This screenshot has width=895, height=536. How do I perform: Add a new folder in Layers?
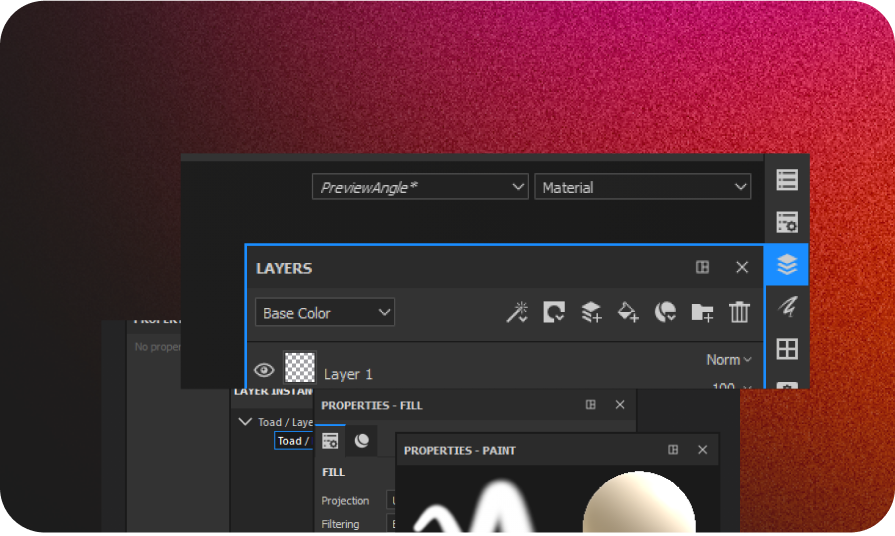pos(702,312)
